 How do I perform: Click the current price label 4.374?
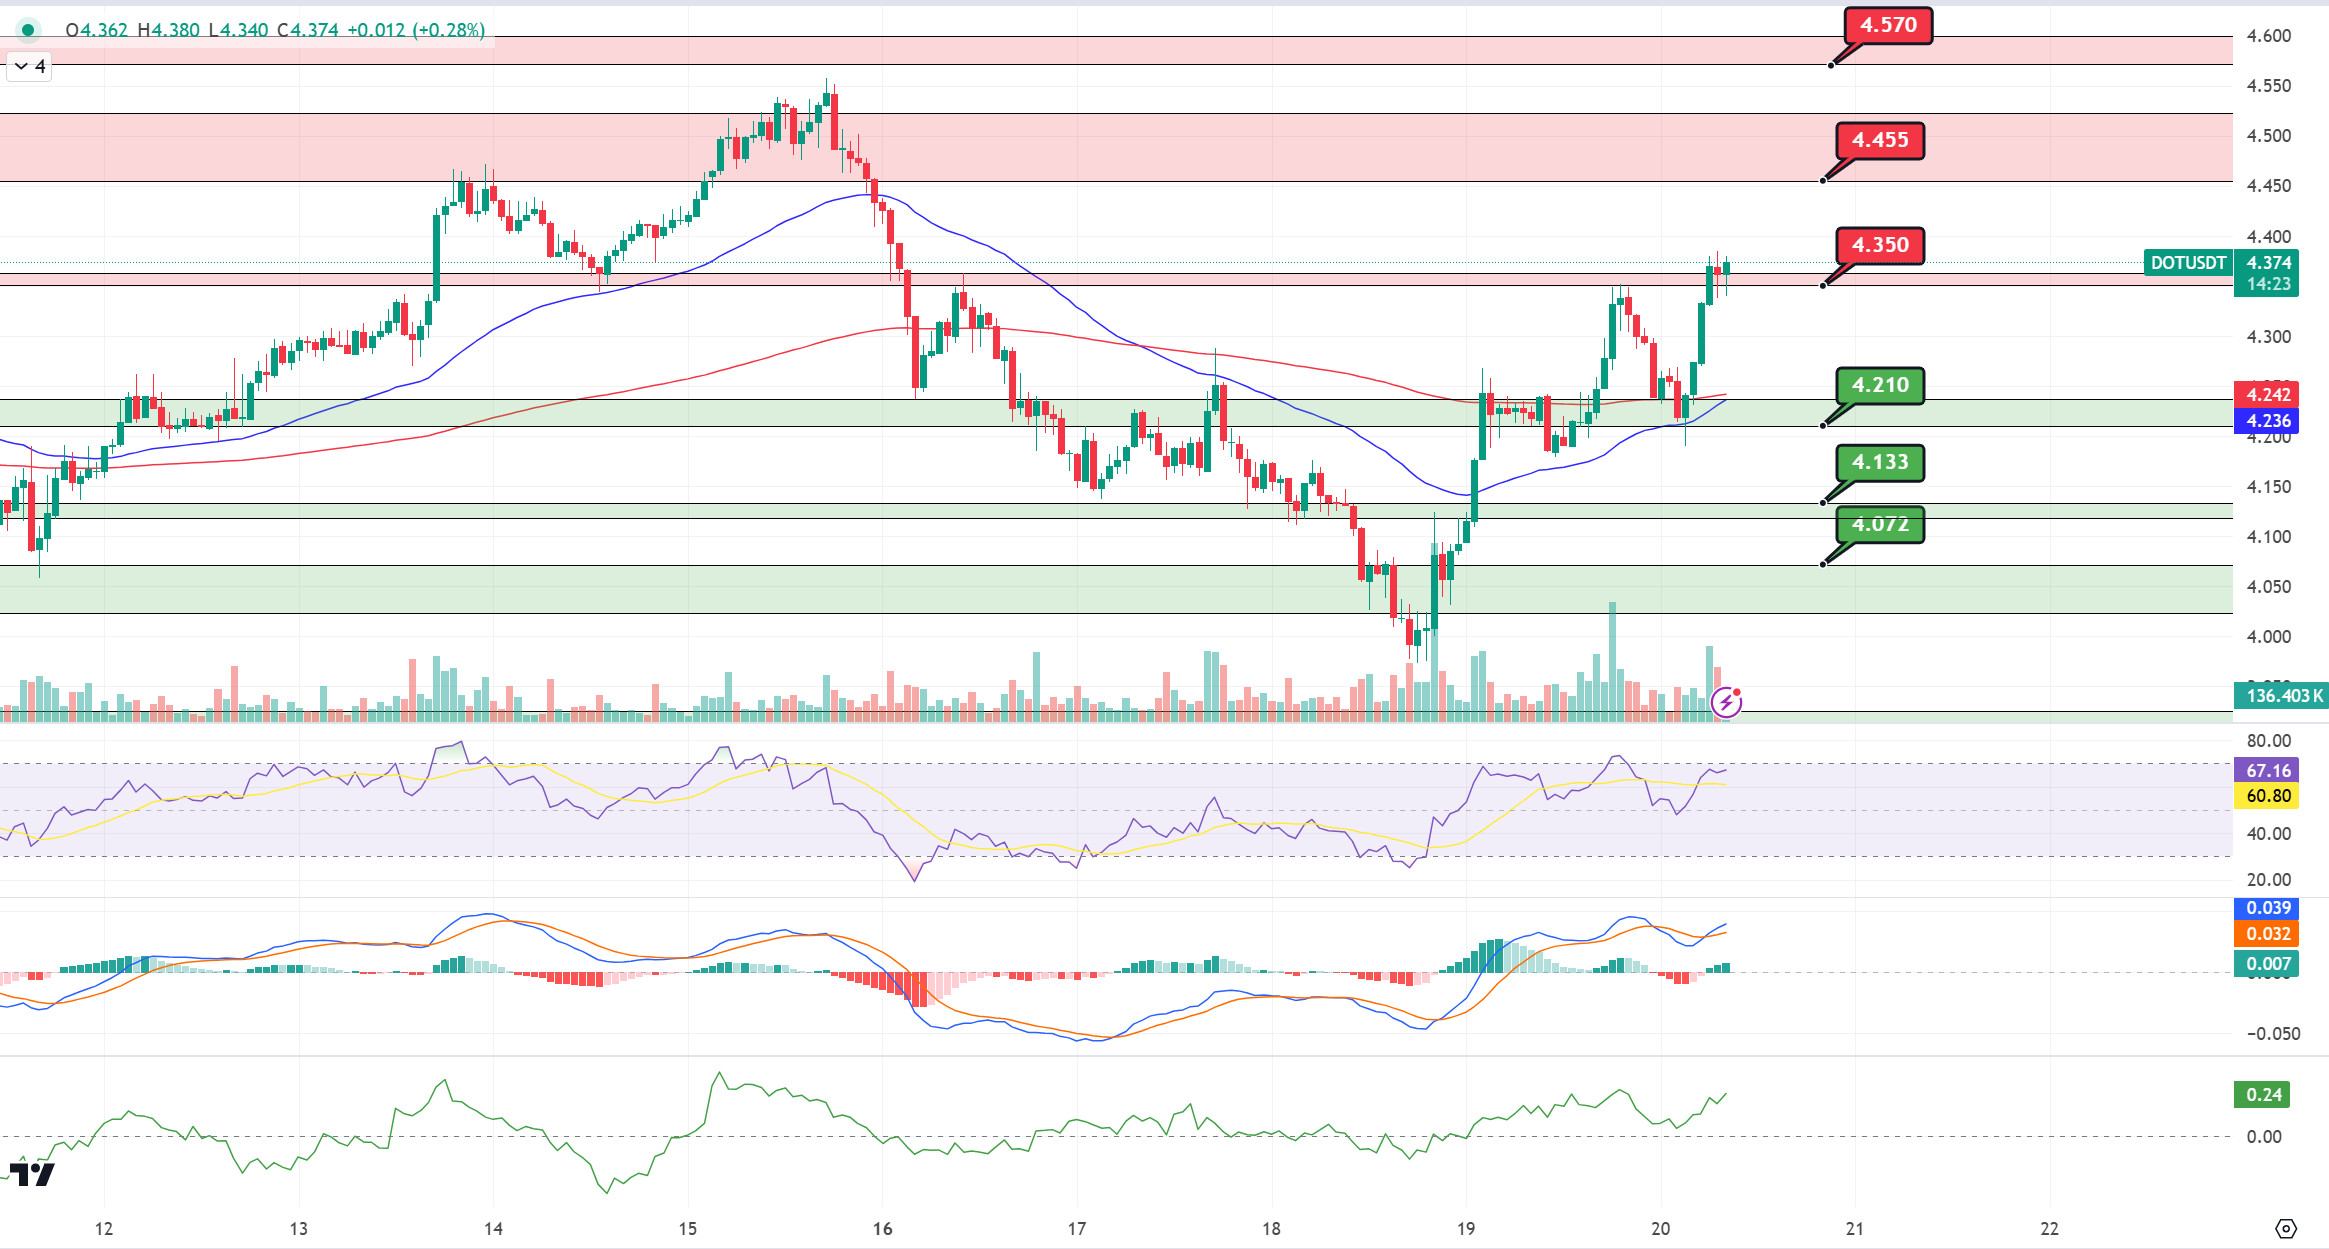tap(2268, 263)
